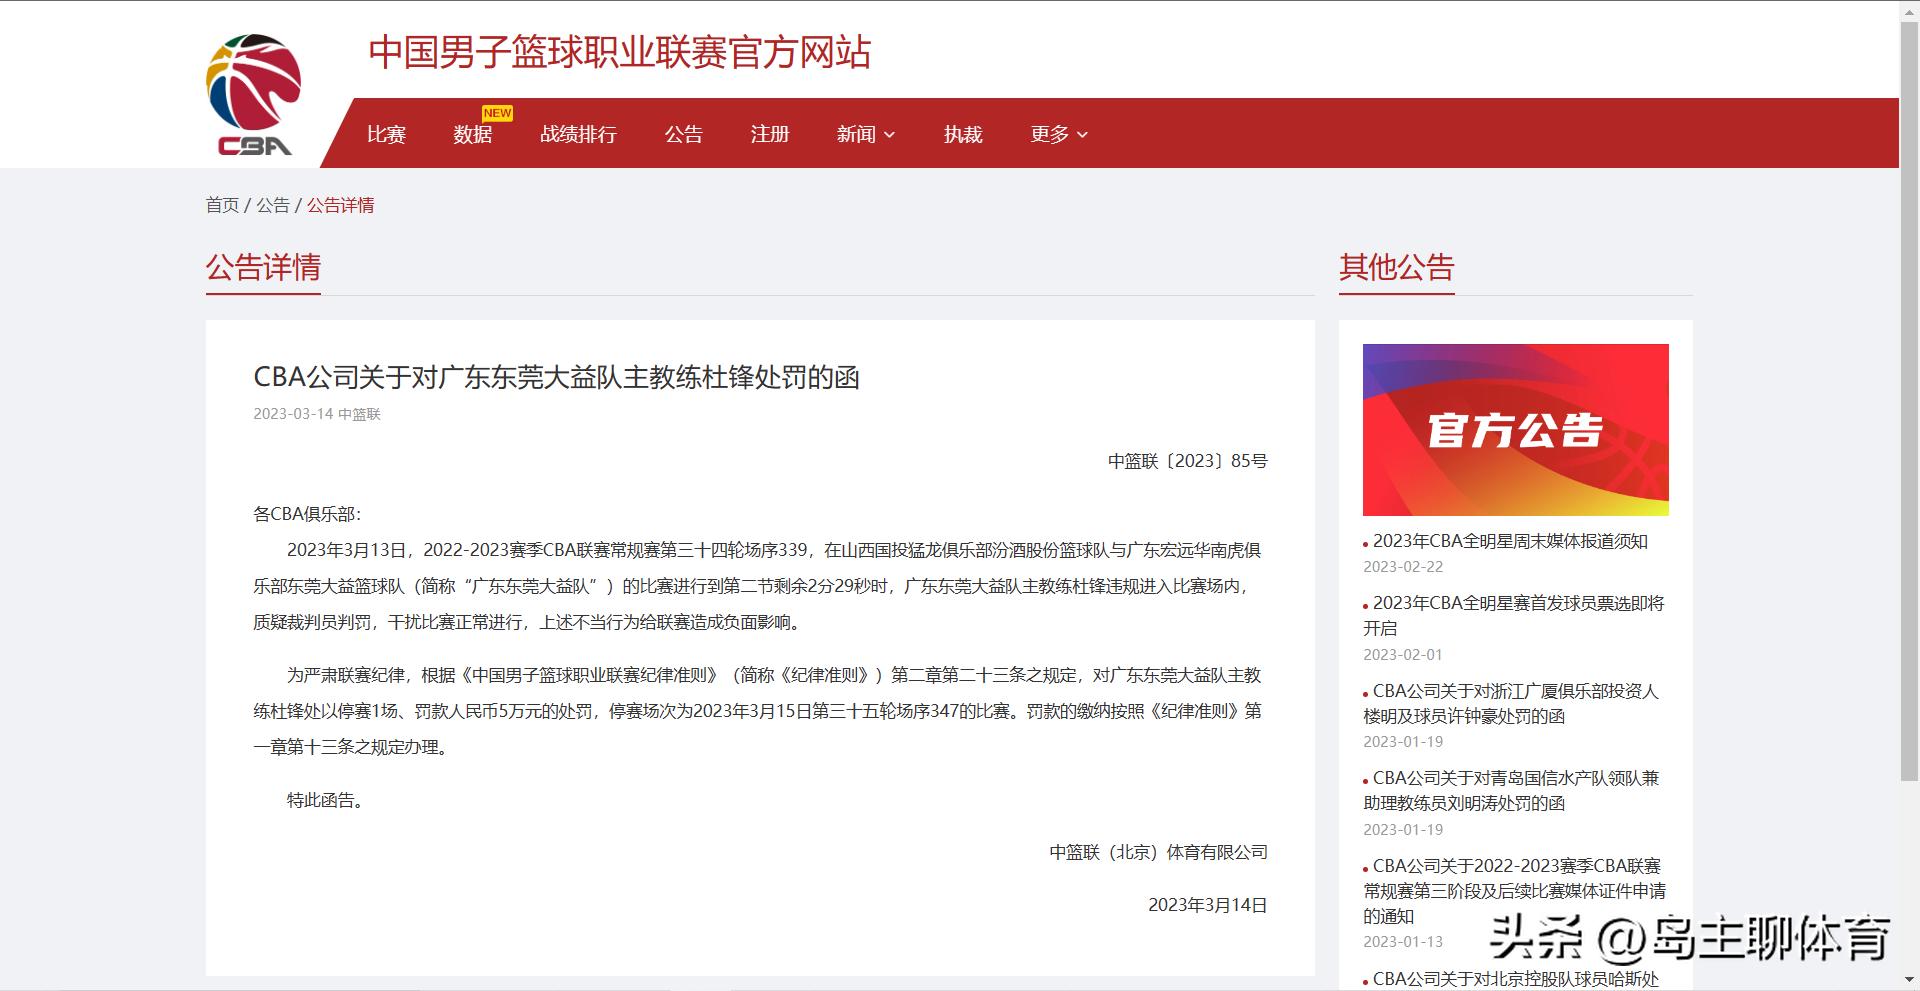Select the 公告详情 breadcrumb item
This screenshot has height=991, width=1920.
[x=339, y=205]
